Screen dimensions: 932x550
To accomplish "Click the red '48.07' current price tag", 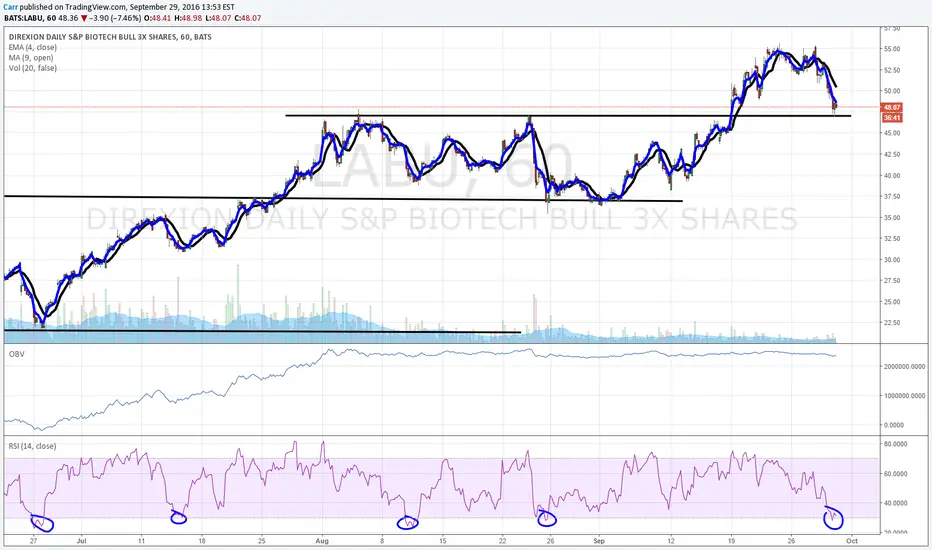I will (x=892, y=108).
